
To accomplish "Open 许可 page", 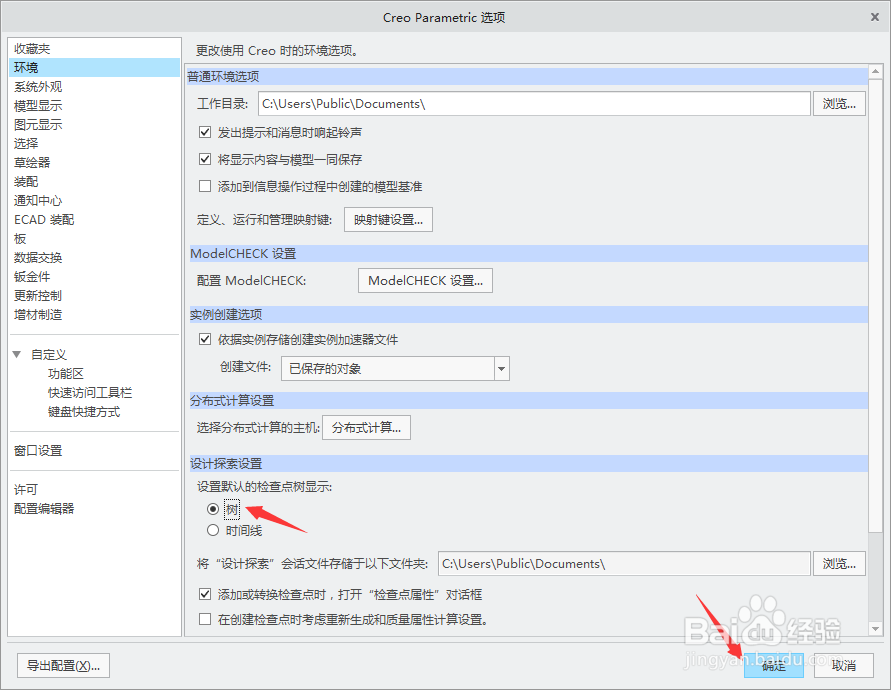I will tap(26, 489).
